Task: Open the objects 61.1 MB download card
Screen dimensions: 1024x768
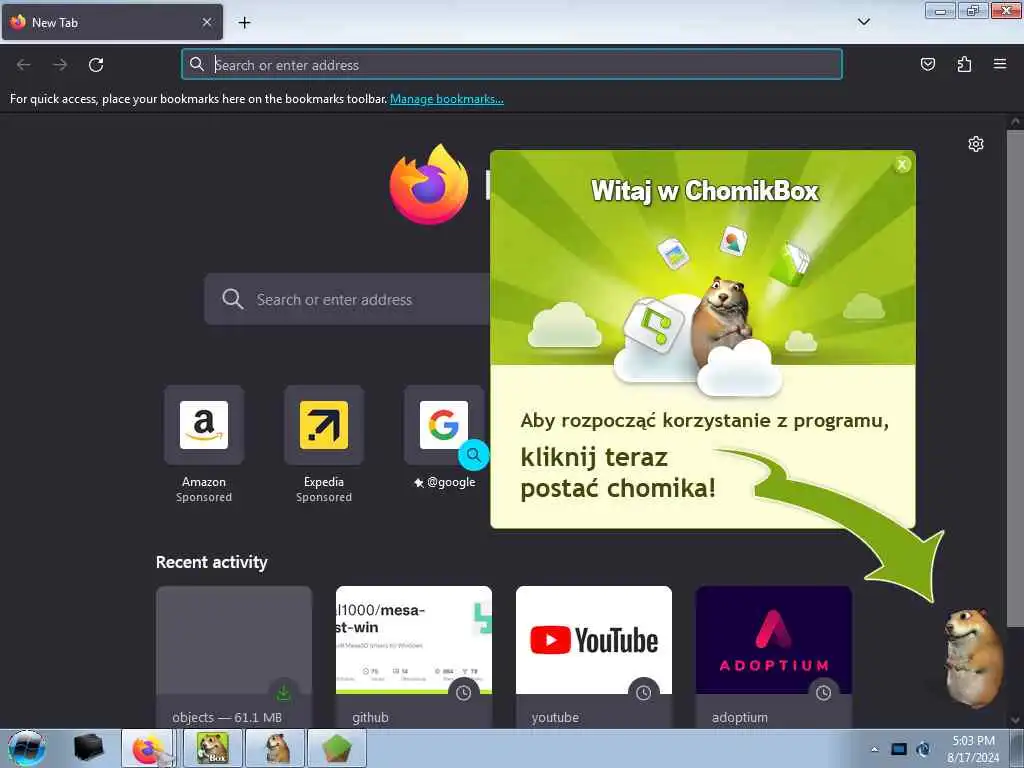Action: (234, 656)
